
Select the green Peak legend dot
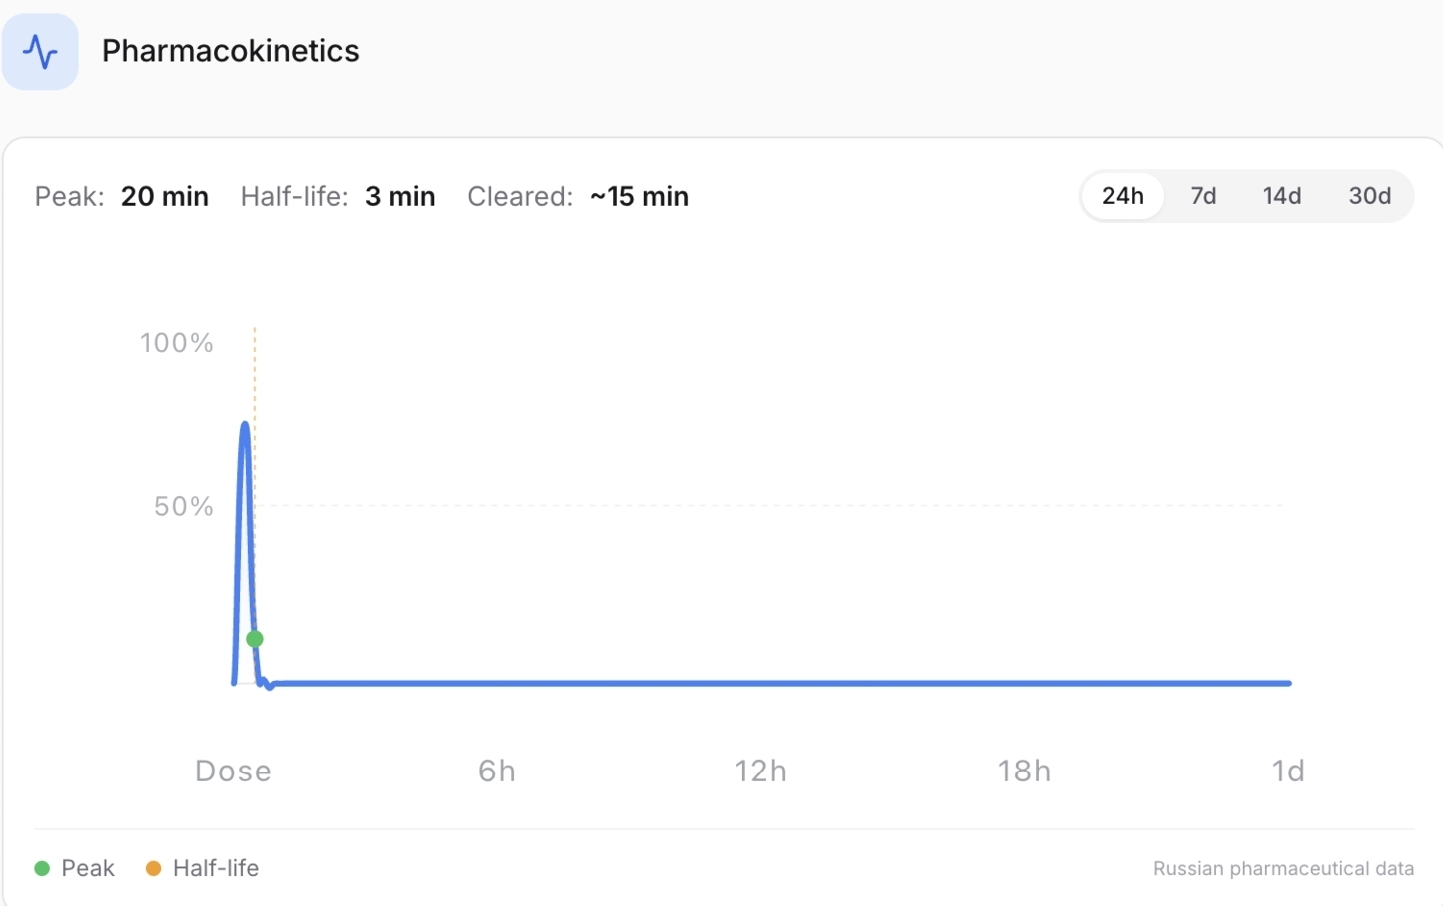coord(42,868)
